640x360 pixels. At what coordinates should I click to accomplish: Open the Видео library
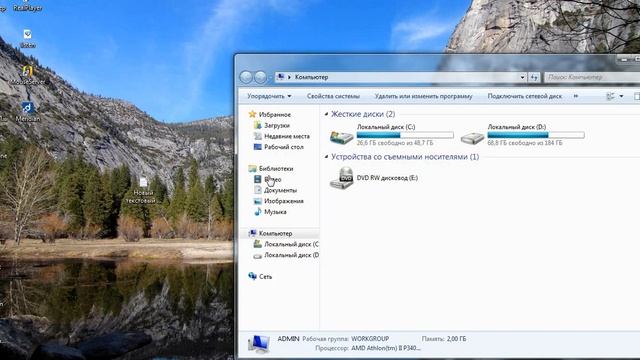268,179
